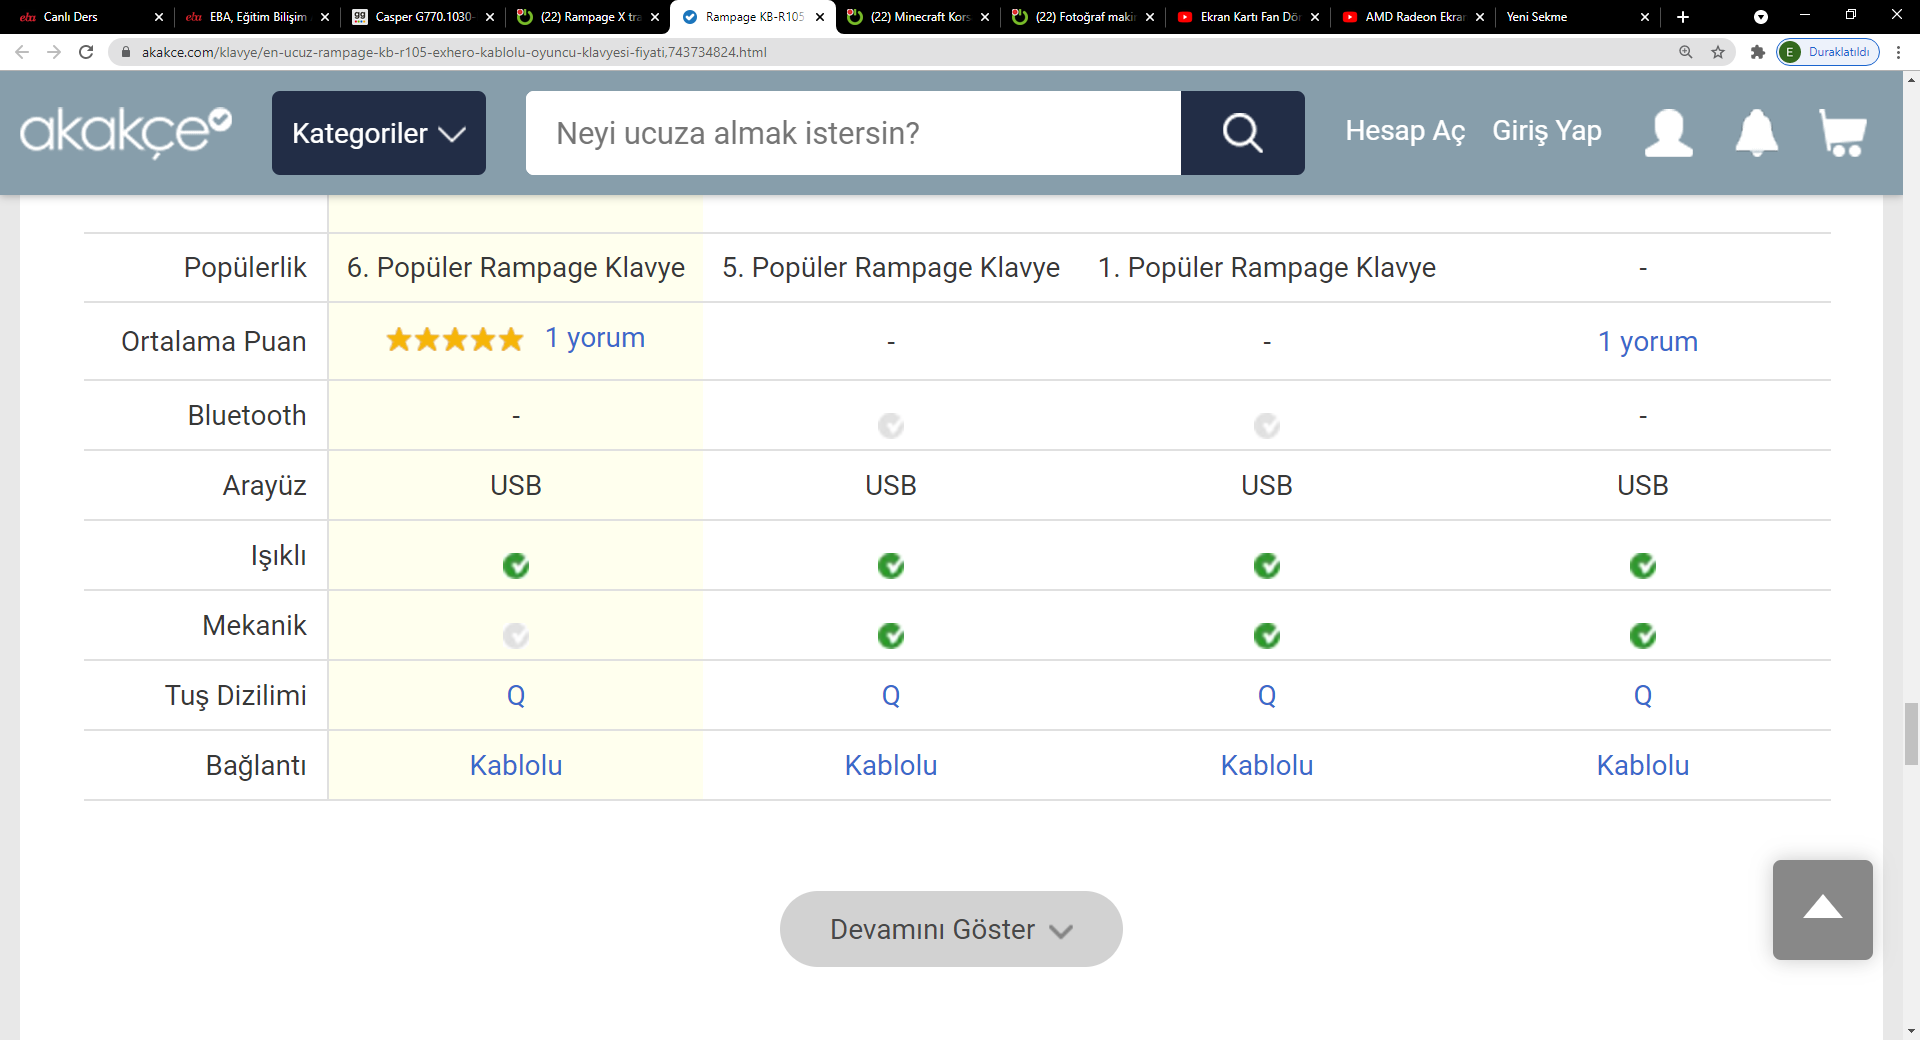
Task: Reload the current page
Action: [86, 52]
